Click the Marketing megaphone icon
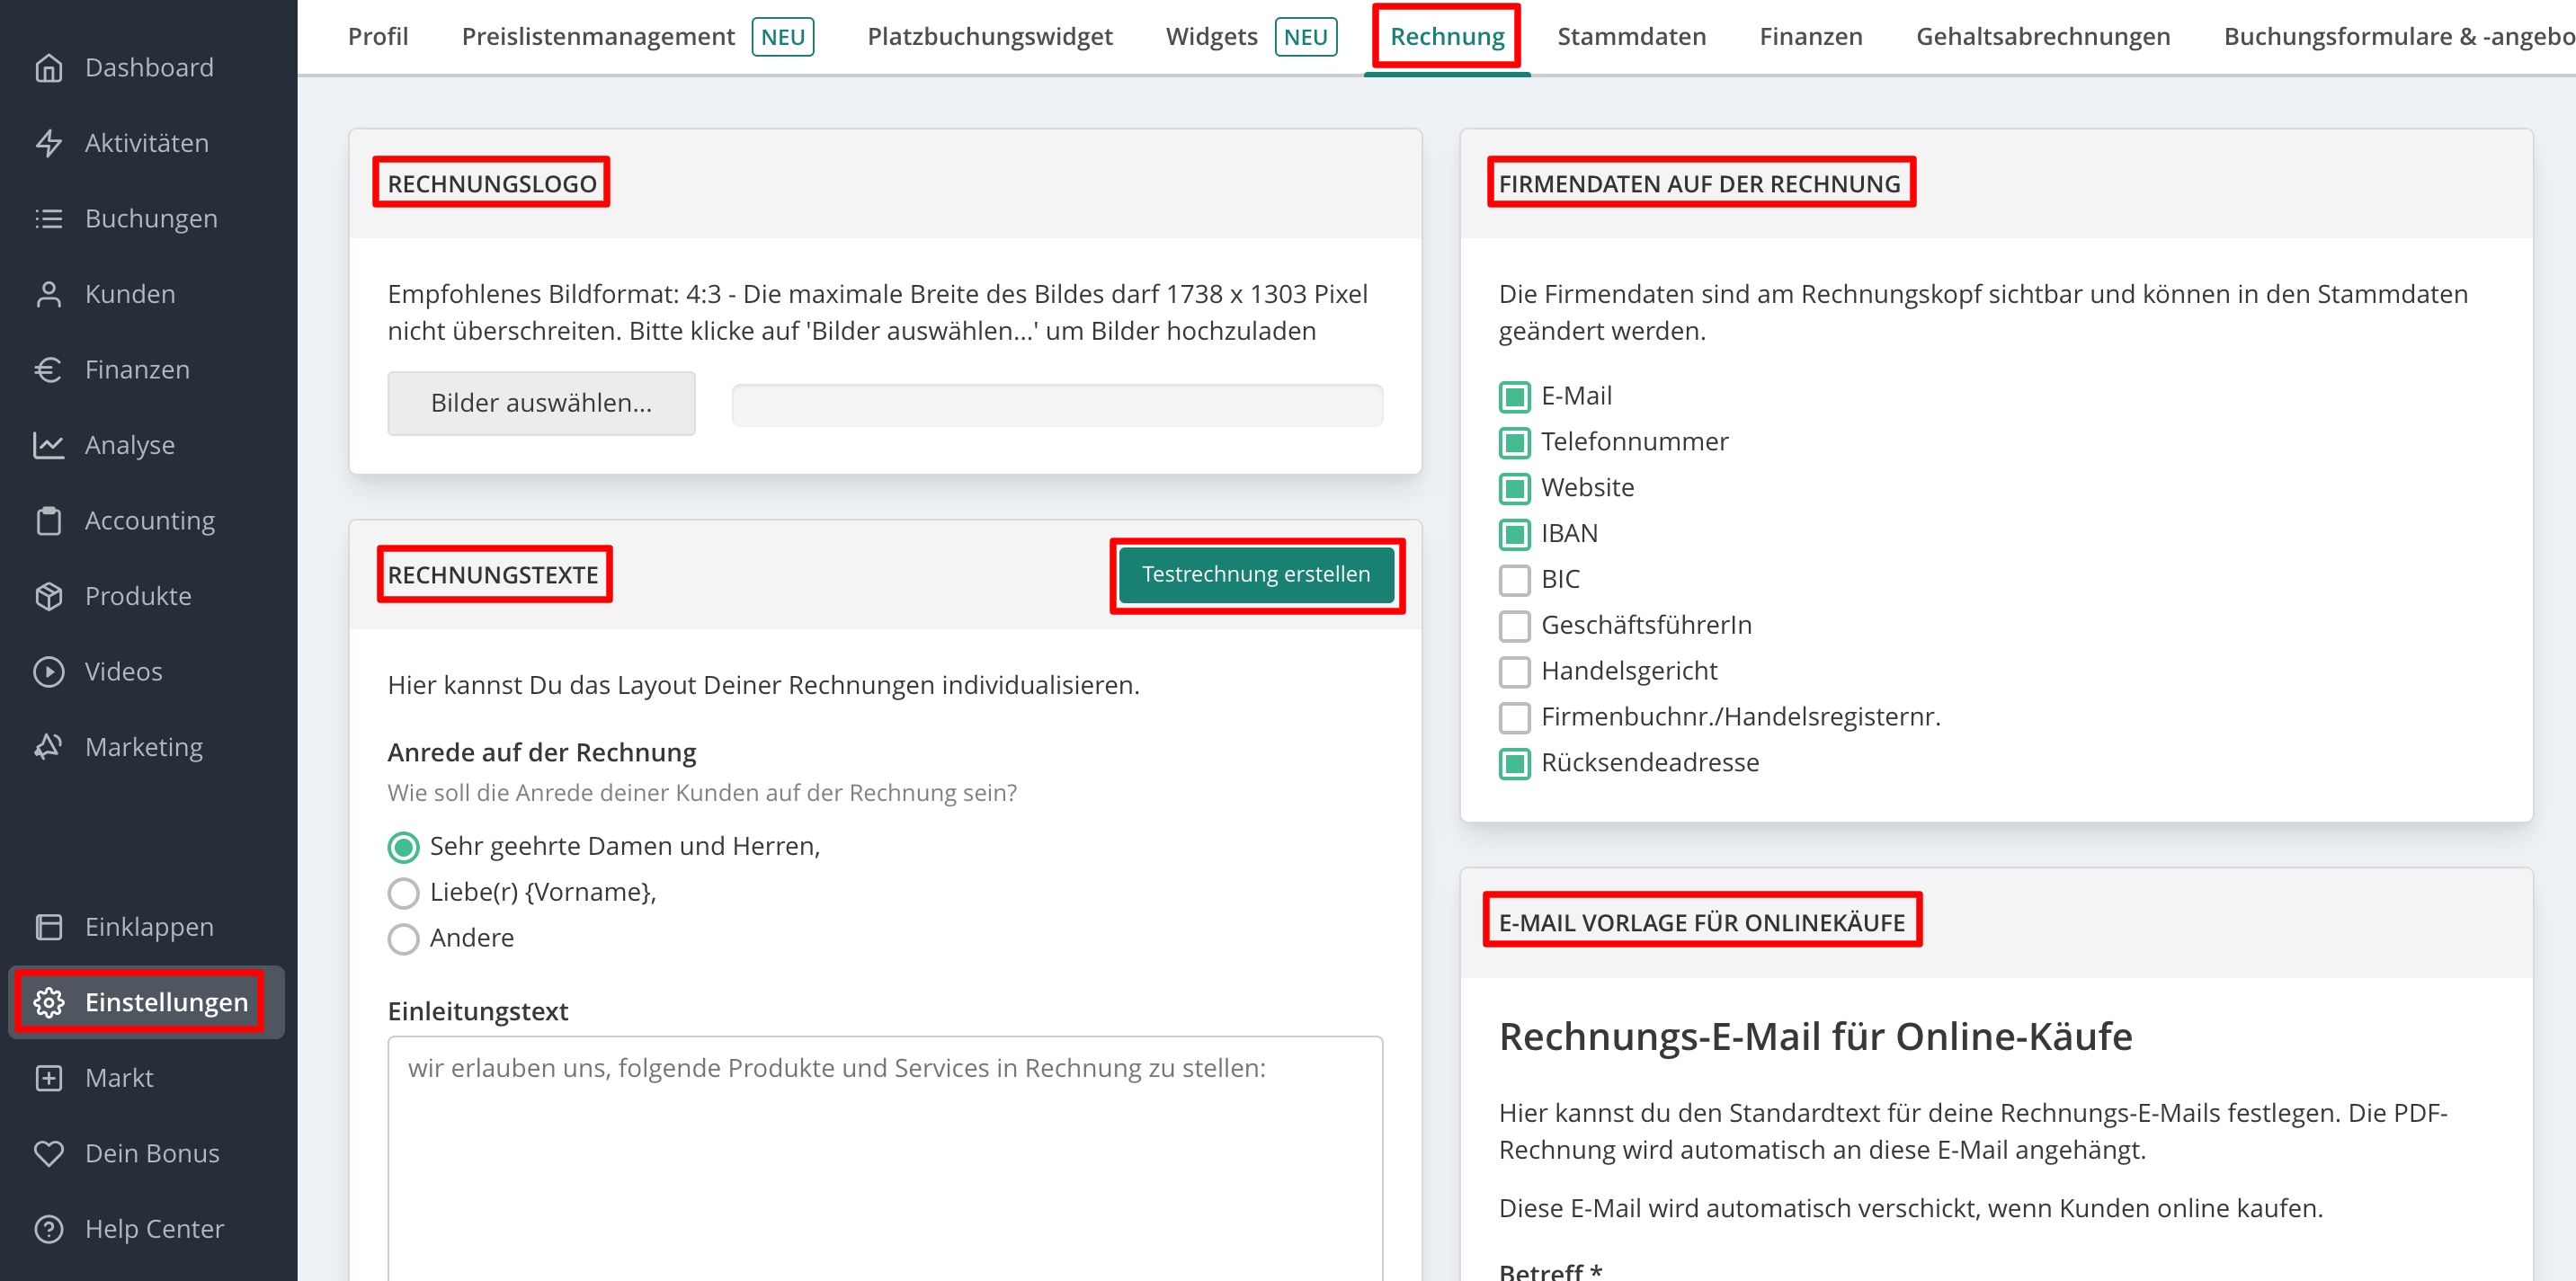 tap(48, 747)
